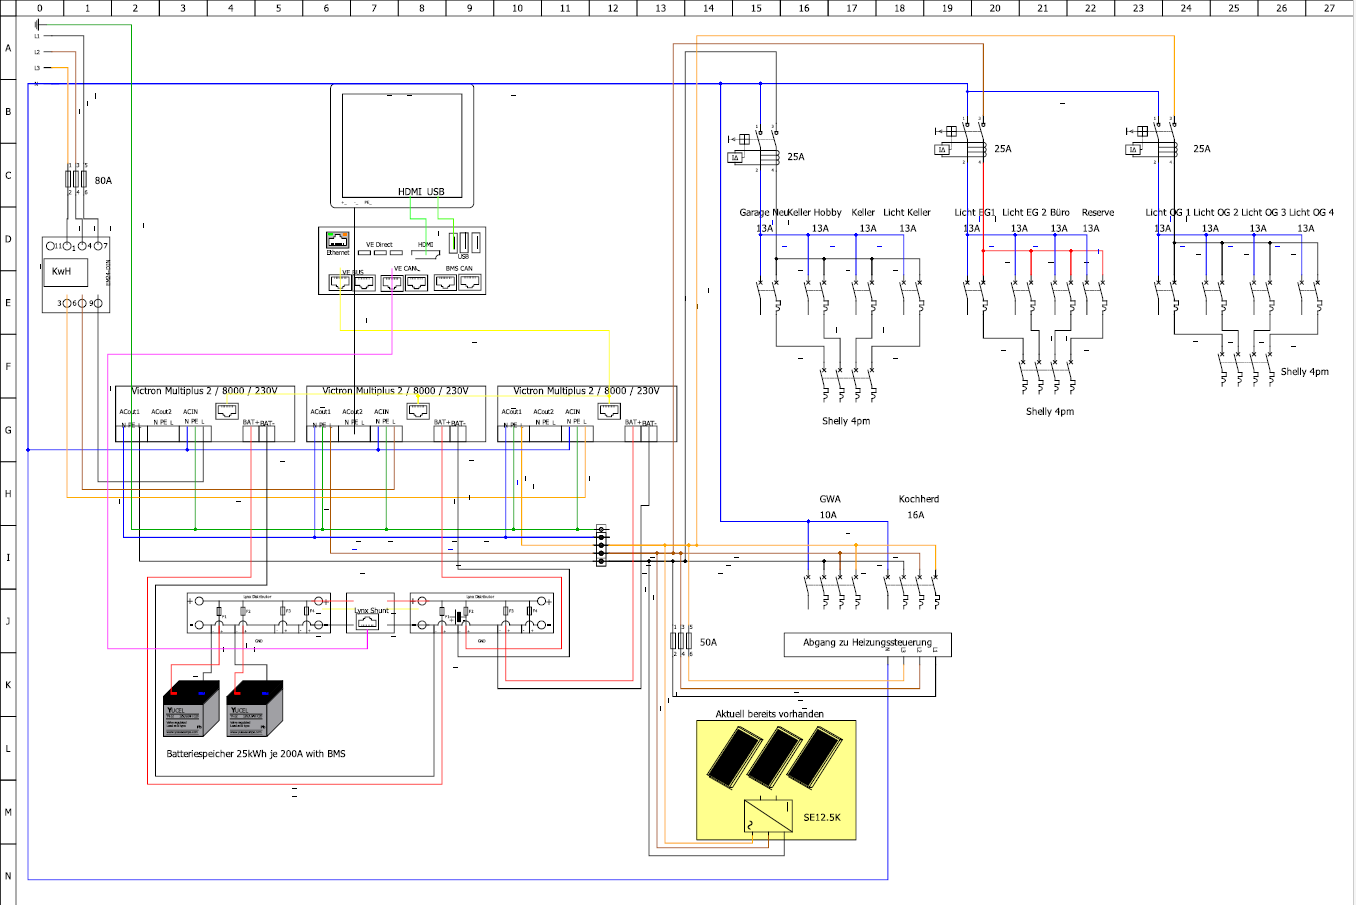The height and width of the screenshot is (905, 1356).
Task: Click the 16A rating under Kochherd
Action: (x=916, y=515)
